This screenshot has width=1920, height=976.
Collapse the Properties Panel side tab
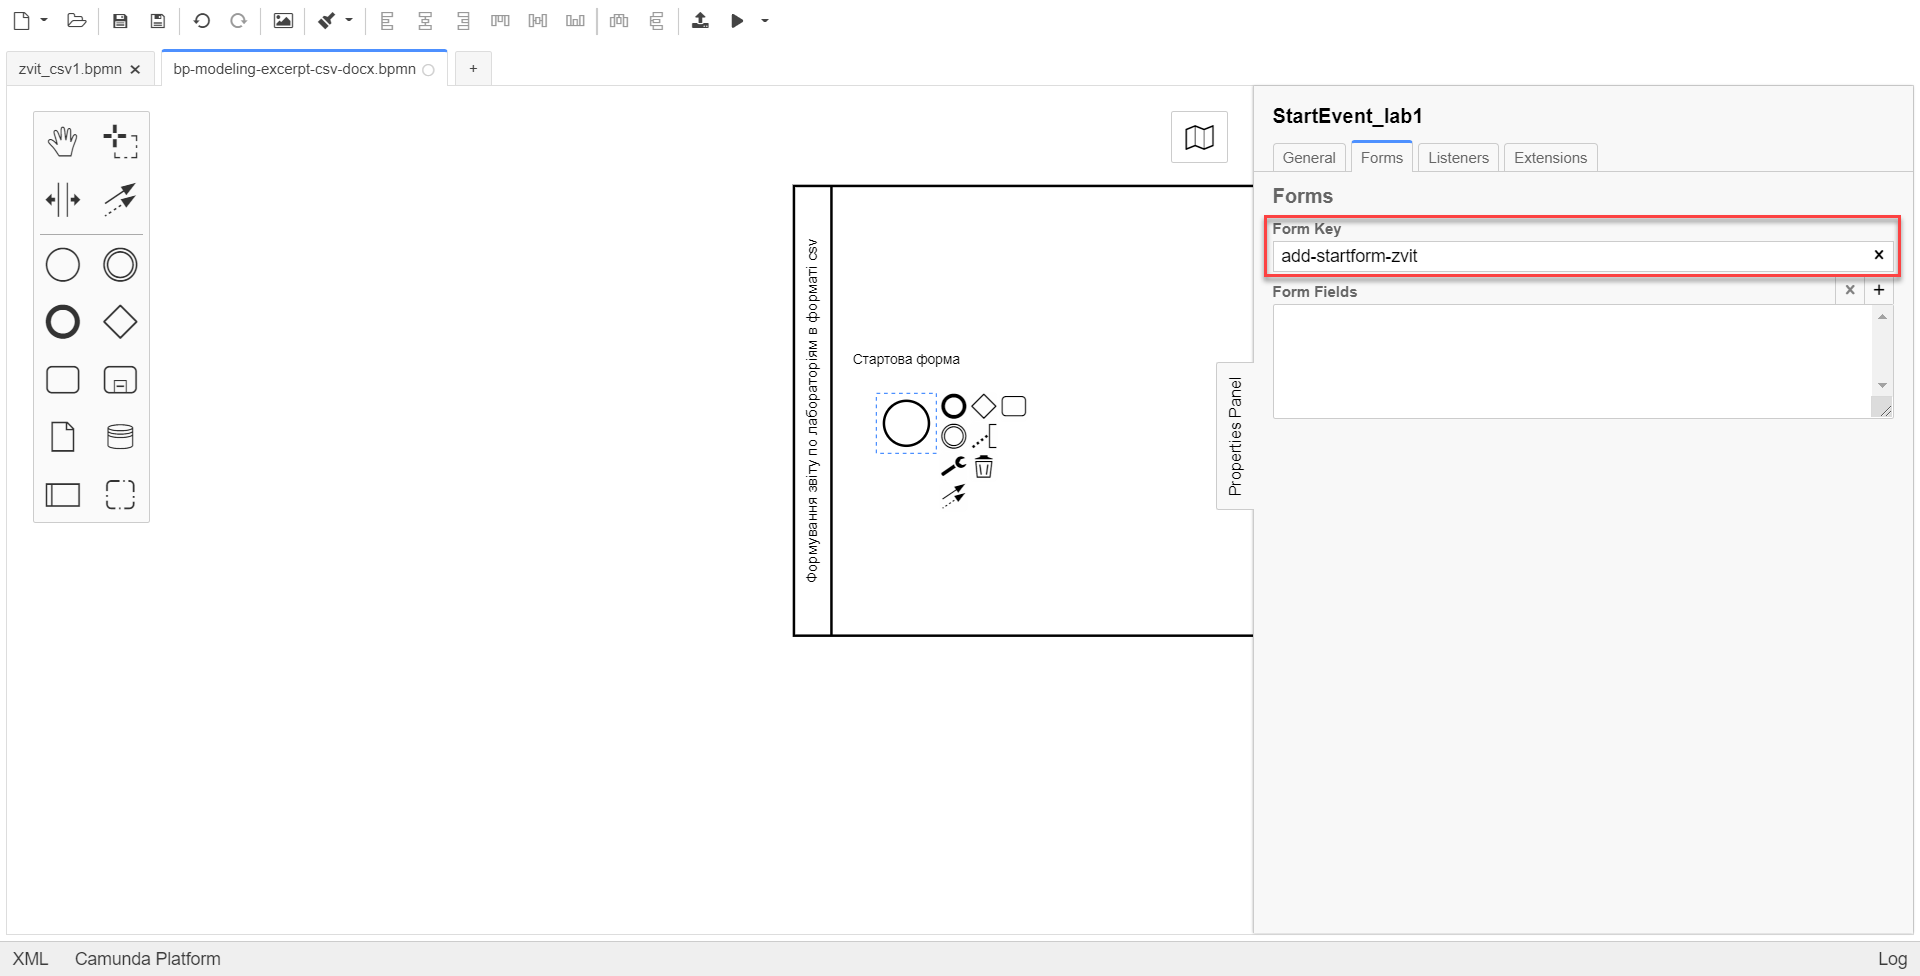pos(1235,436)
